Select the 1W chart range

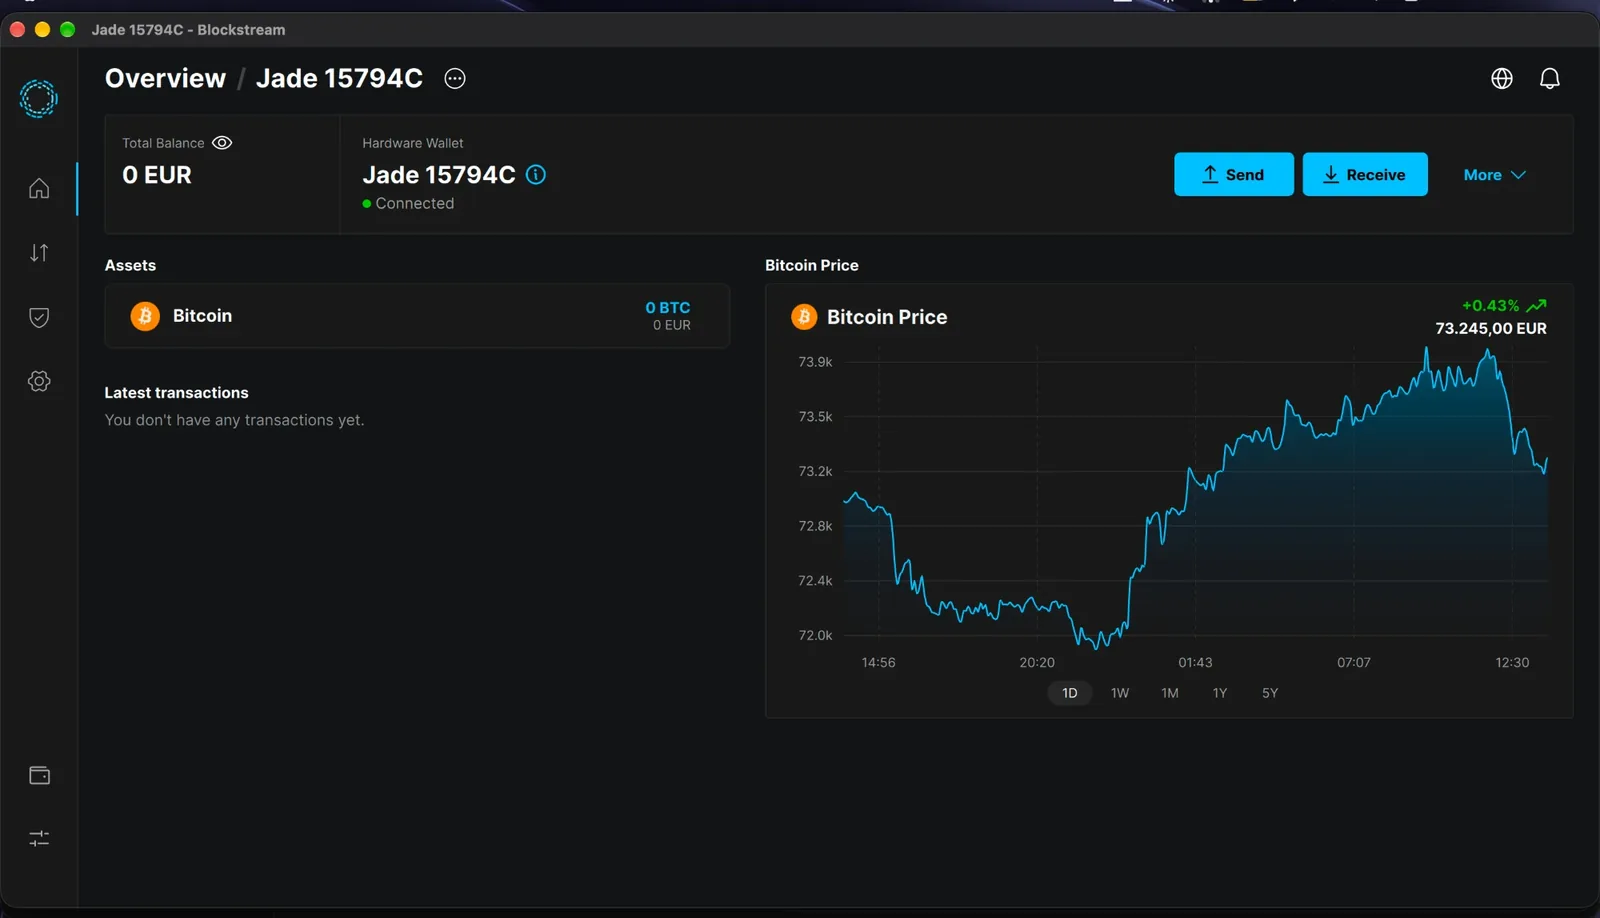point(1120,693)
